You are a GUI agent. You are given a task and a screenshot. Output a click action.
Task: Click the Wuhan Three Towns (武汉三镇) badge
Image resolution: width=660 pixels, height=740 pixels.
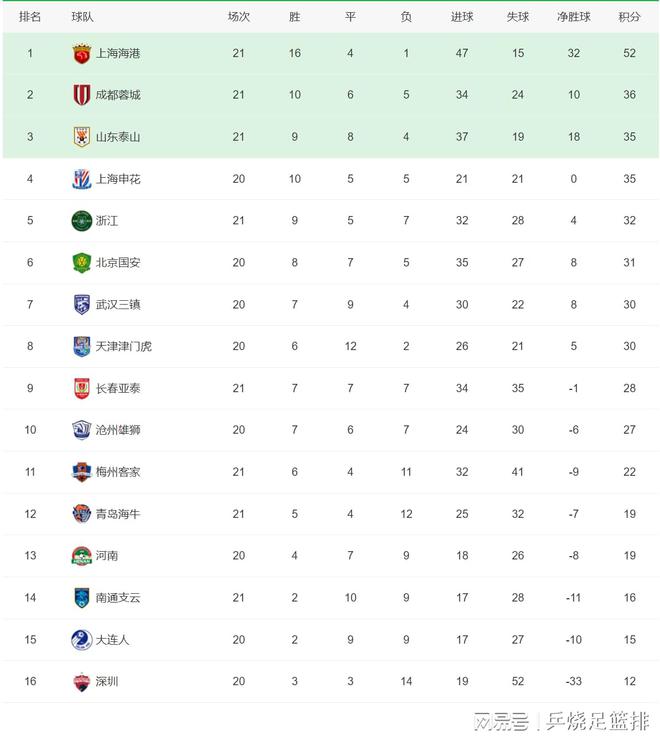coord(81,305)
